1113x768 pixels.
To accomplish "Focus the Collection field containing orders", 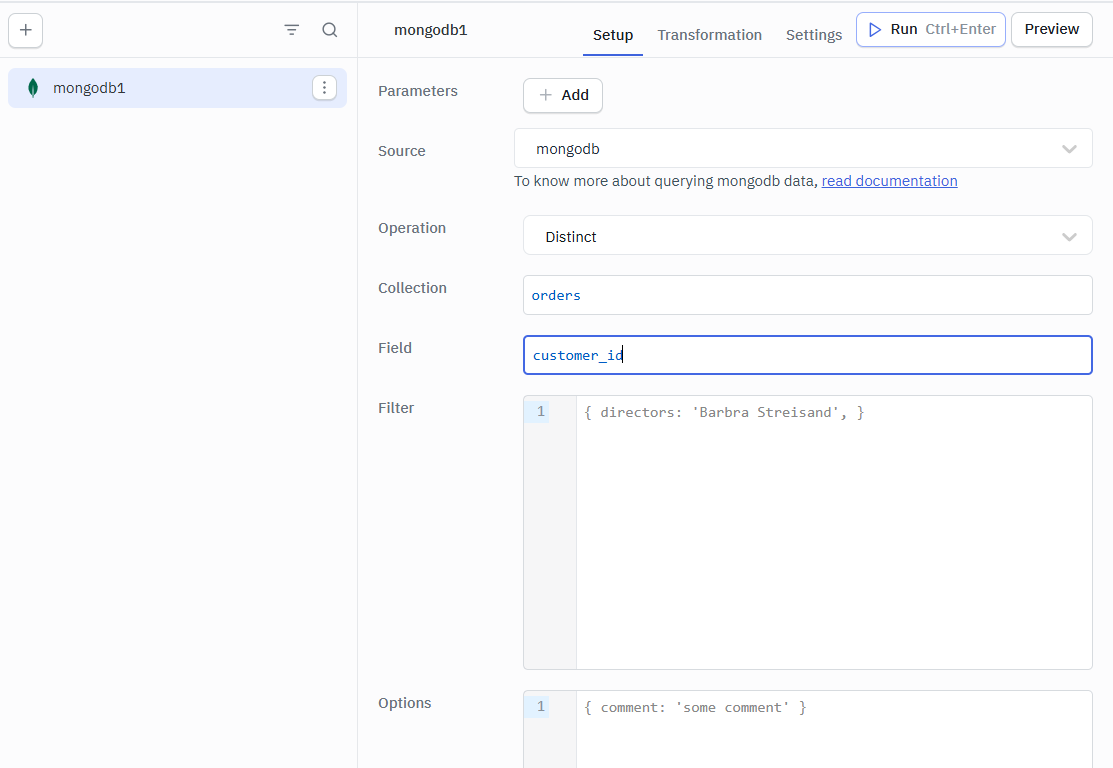I will [807, 295].
